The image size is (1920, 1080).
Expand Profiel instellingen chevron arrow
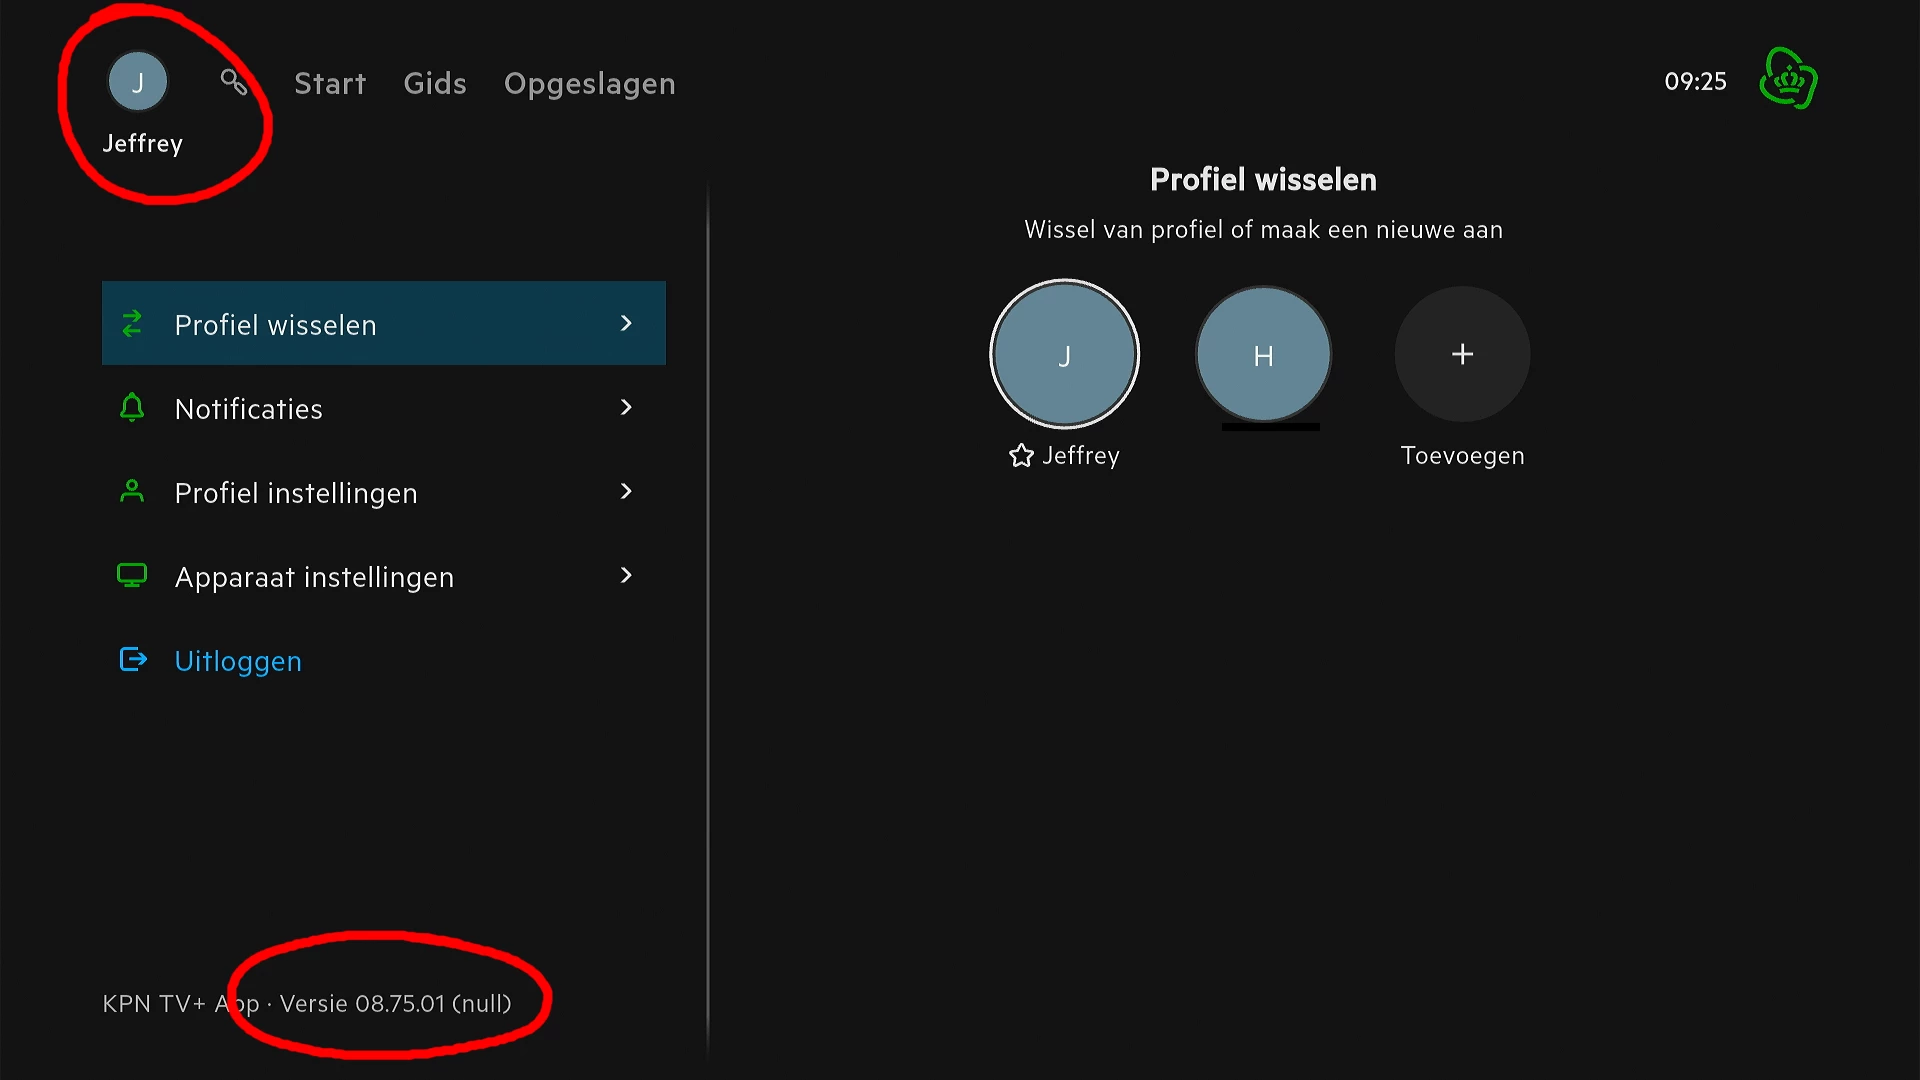(x=626, y=491)
